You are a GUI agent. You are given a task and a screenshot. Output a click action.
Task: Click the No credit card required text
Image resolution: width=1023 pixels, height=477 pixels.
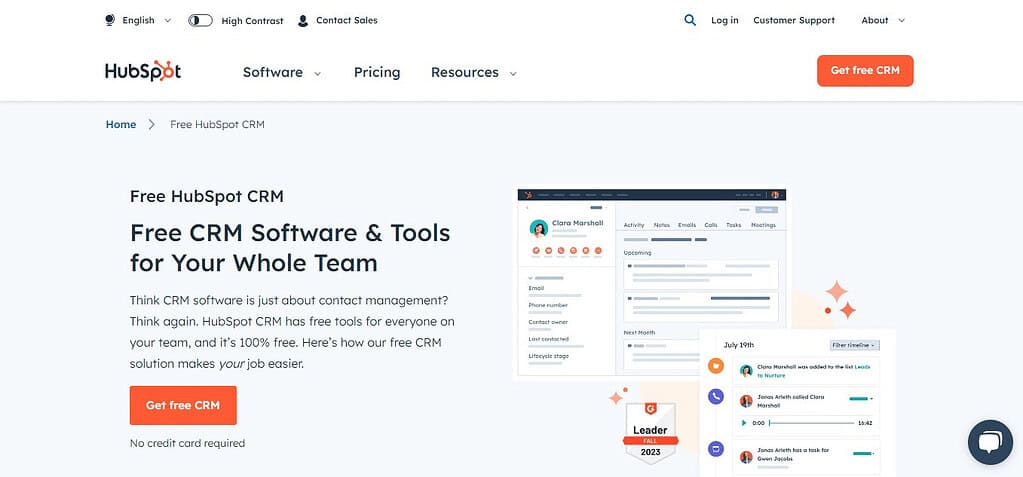pos(187,443)
